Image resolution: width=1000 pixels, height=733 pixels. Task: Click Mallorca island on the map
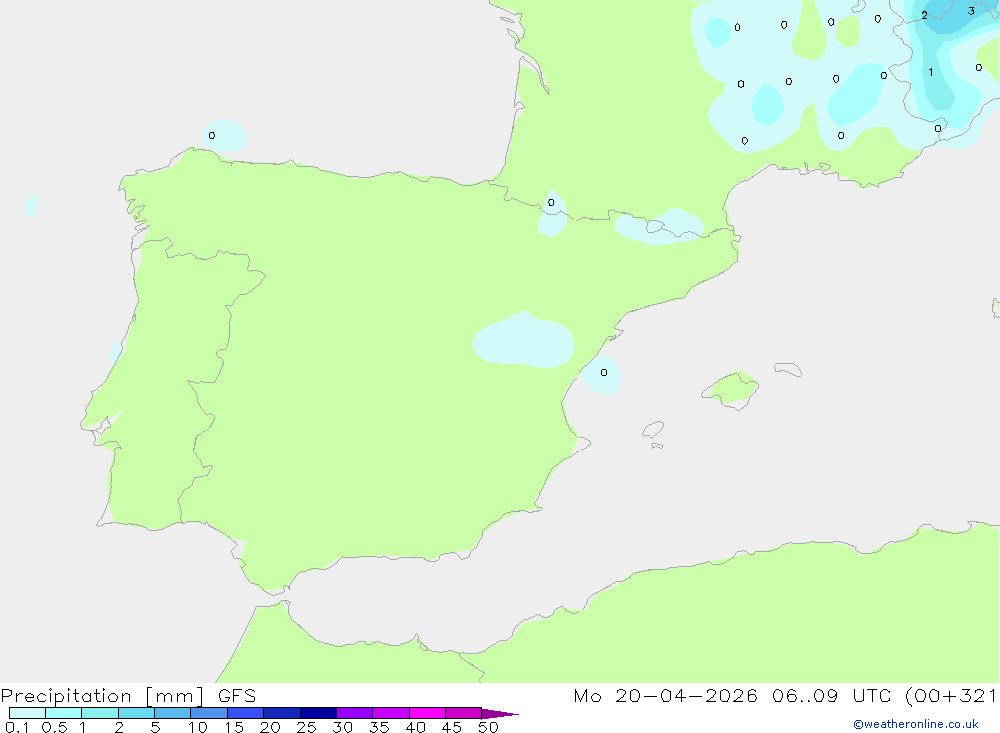coord(730,390)
